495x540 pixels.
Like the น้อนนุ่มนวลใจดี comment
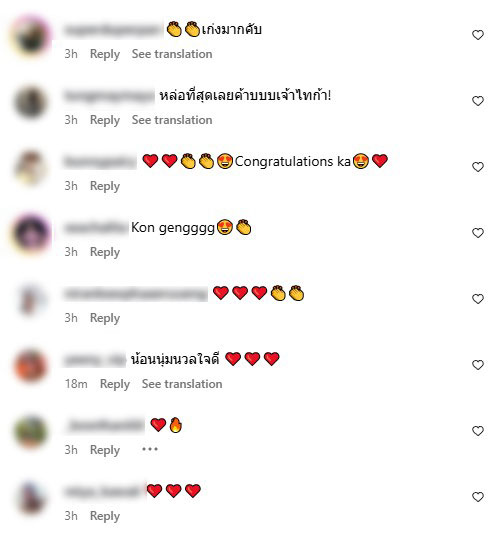click(477, 365)
